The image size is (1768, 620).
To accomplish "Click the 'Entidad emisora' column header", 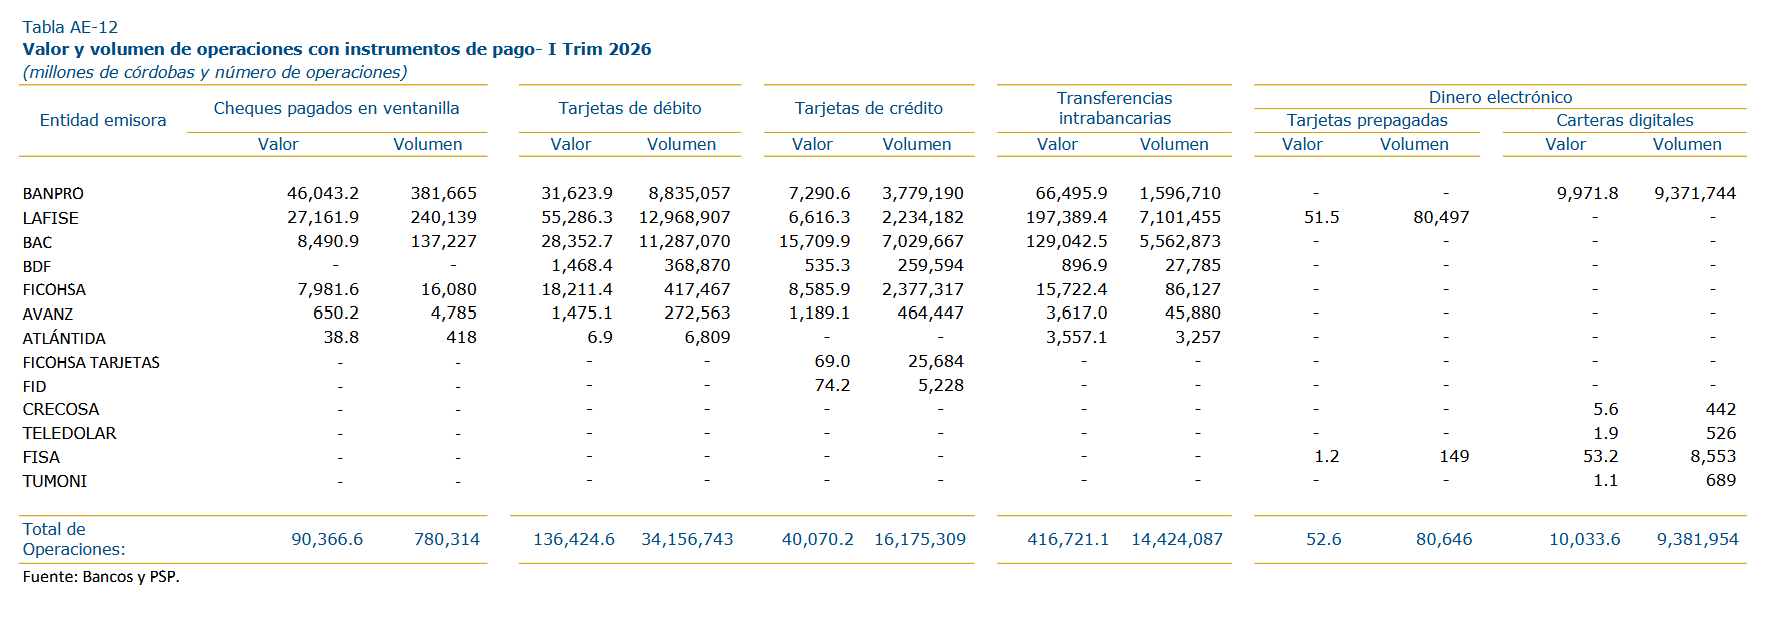I will point(103,120).
